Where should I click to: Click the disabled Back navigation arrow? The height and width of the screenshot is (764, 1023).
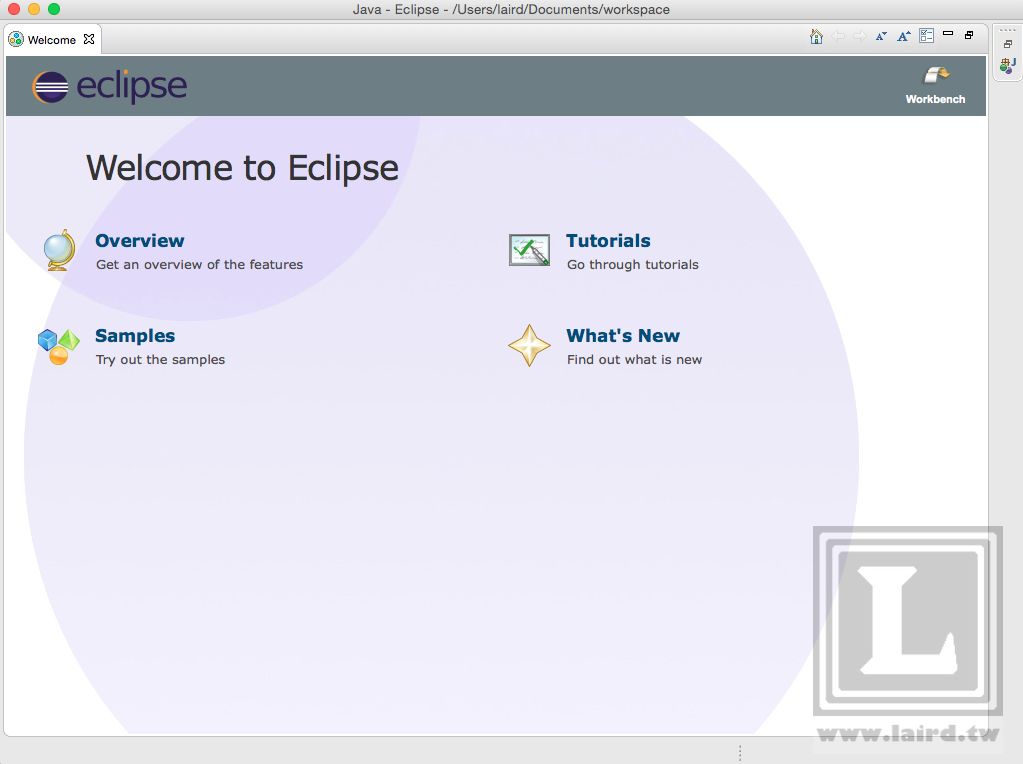point(838,36)
